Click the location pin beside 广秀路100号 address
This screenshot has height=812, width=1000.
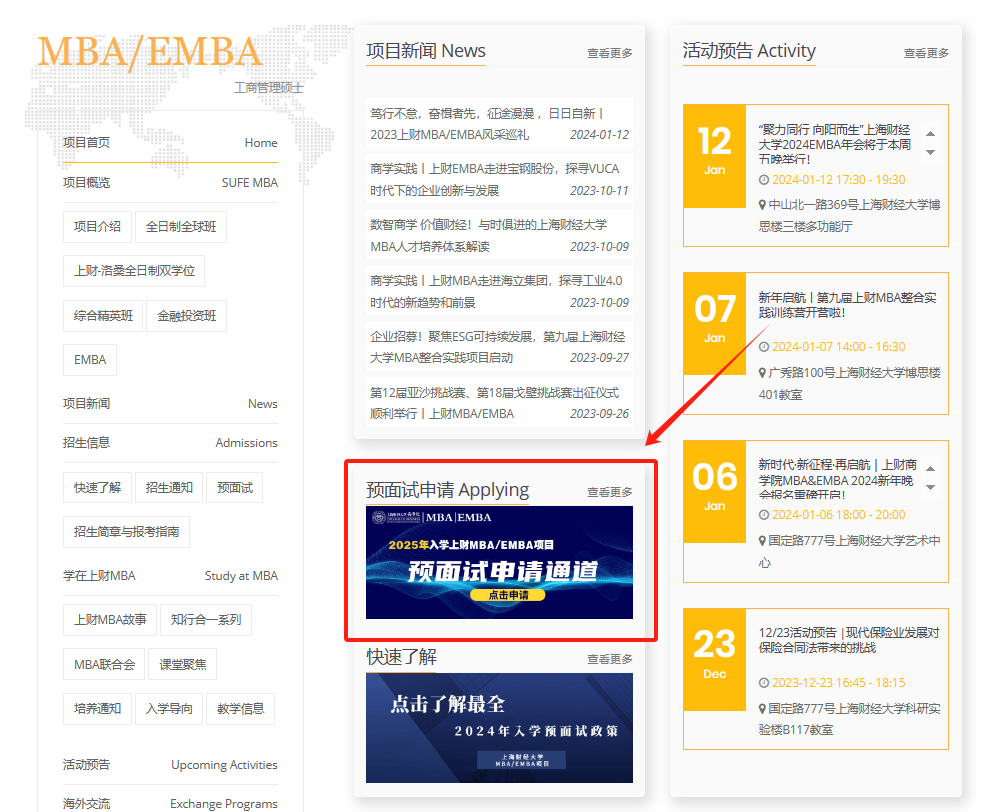(x=763, y=372)
